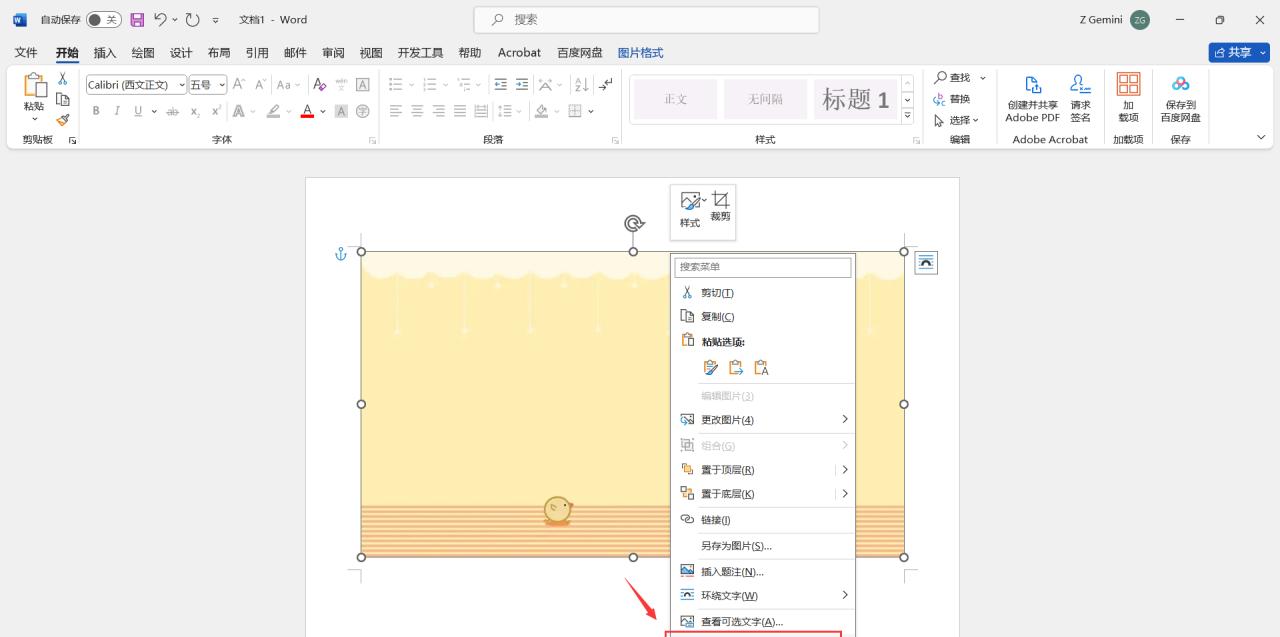Switch to the Picture Format tab
The image size is (1280, 637).
tap(640, 53)
